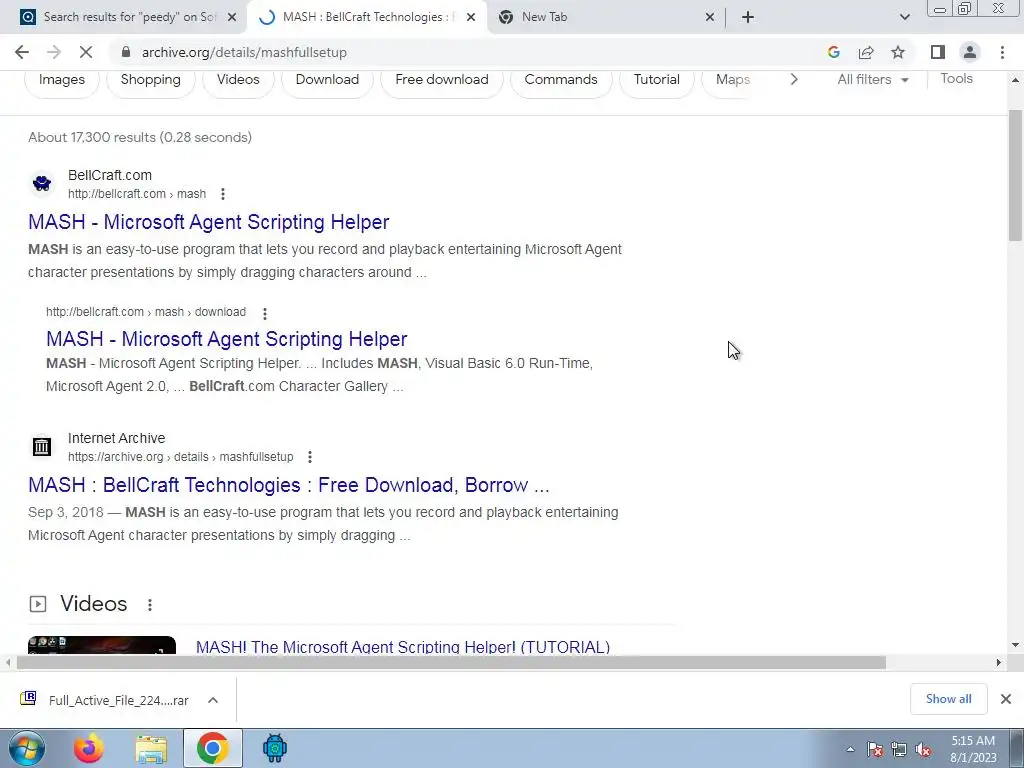Open Chrome's three-dot menu
The width and height of the screenshot is (1024, 768).
1002,52
